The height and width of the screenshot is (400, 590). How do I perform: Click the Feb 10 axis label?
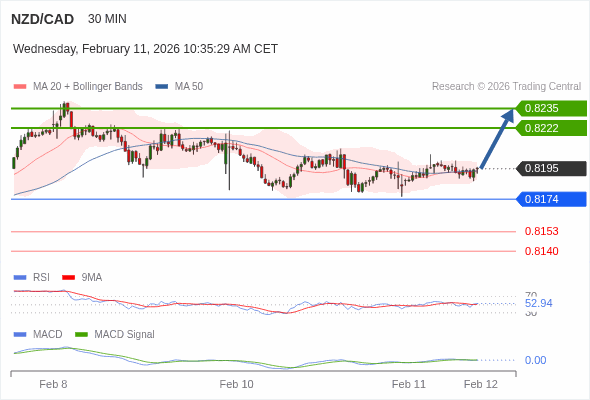(x=236, y=384)
